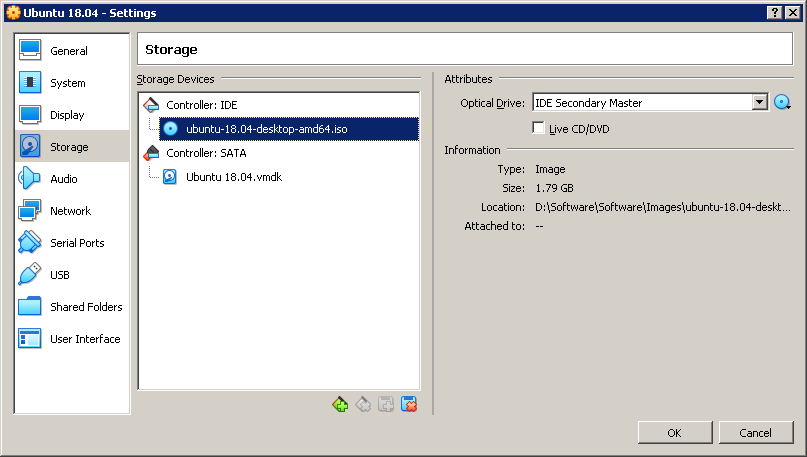Click the System chip icon

(x=30, y=82)
